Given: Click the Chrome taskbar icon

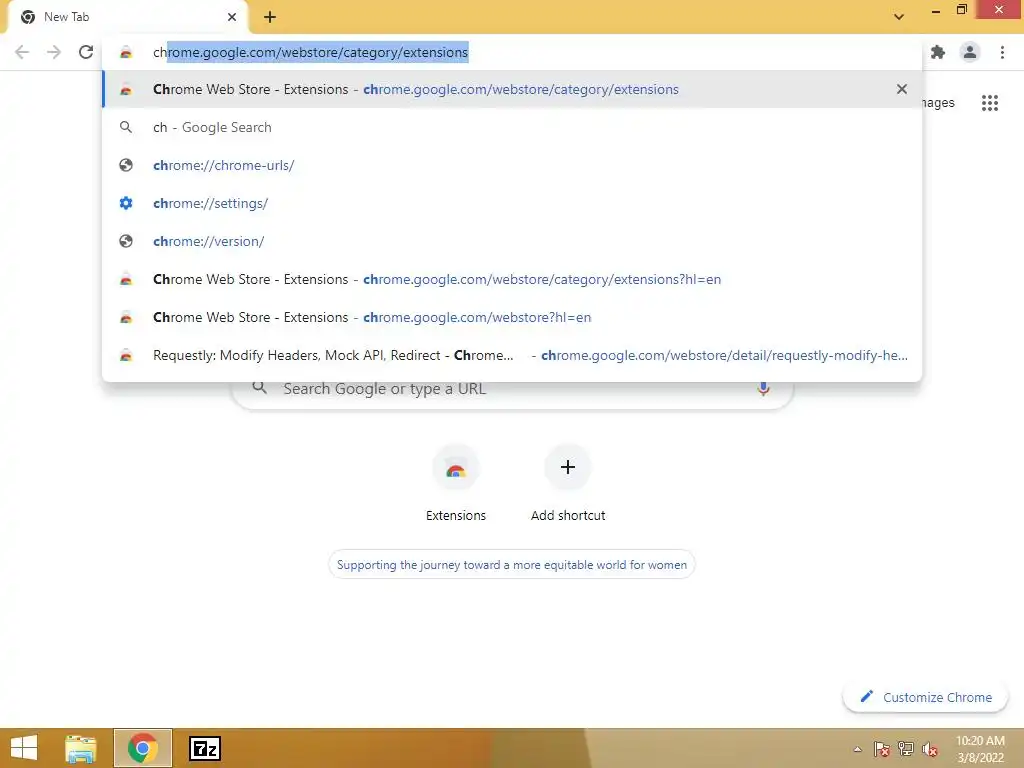Looking at the screenshot, I should point(142,748).
